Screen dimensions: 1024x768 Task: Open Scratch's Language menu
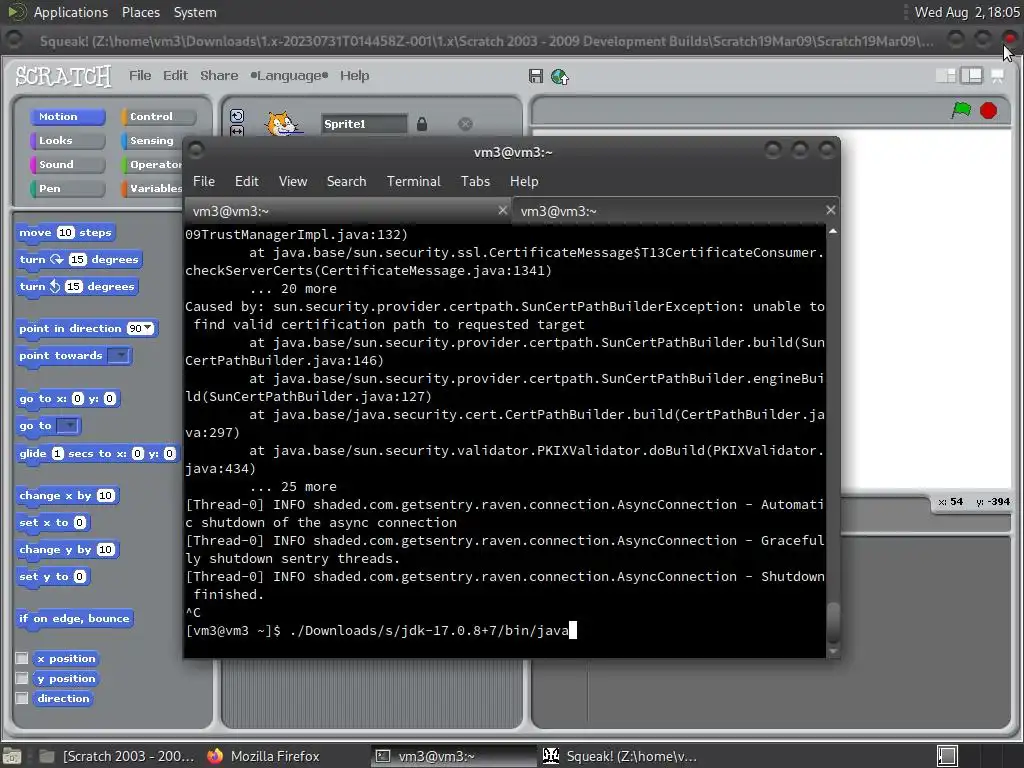(x=289, y=76)
